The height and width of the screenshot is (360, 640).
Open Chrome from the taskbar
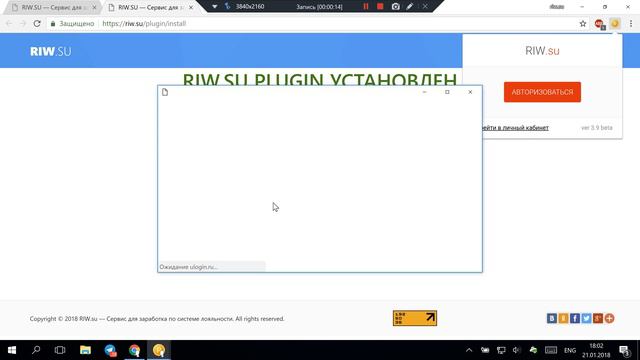[134, 350]
